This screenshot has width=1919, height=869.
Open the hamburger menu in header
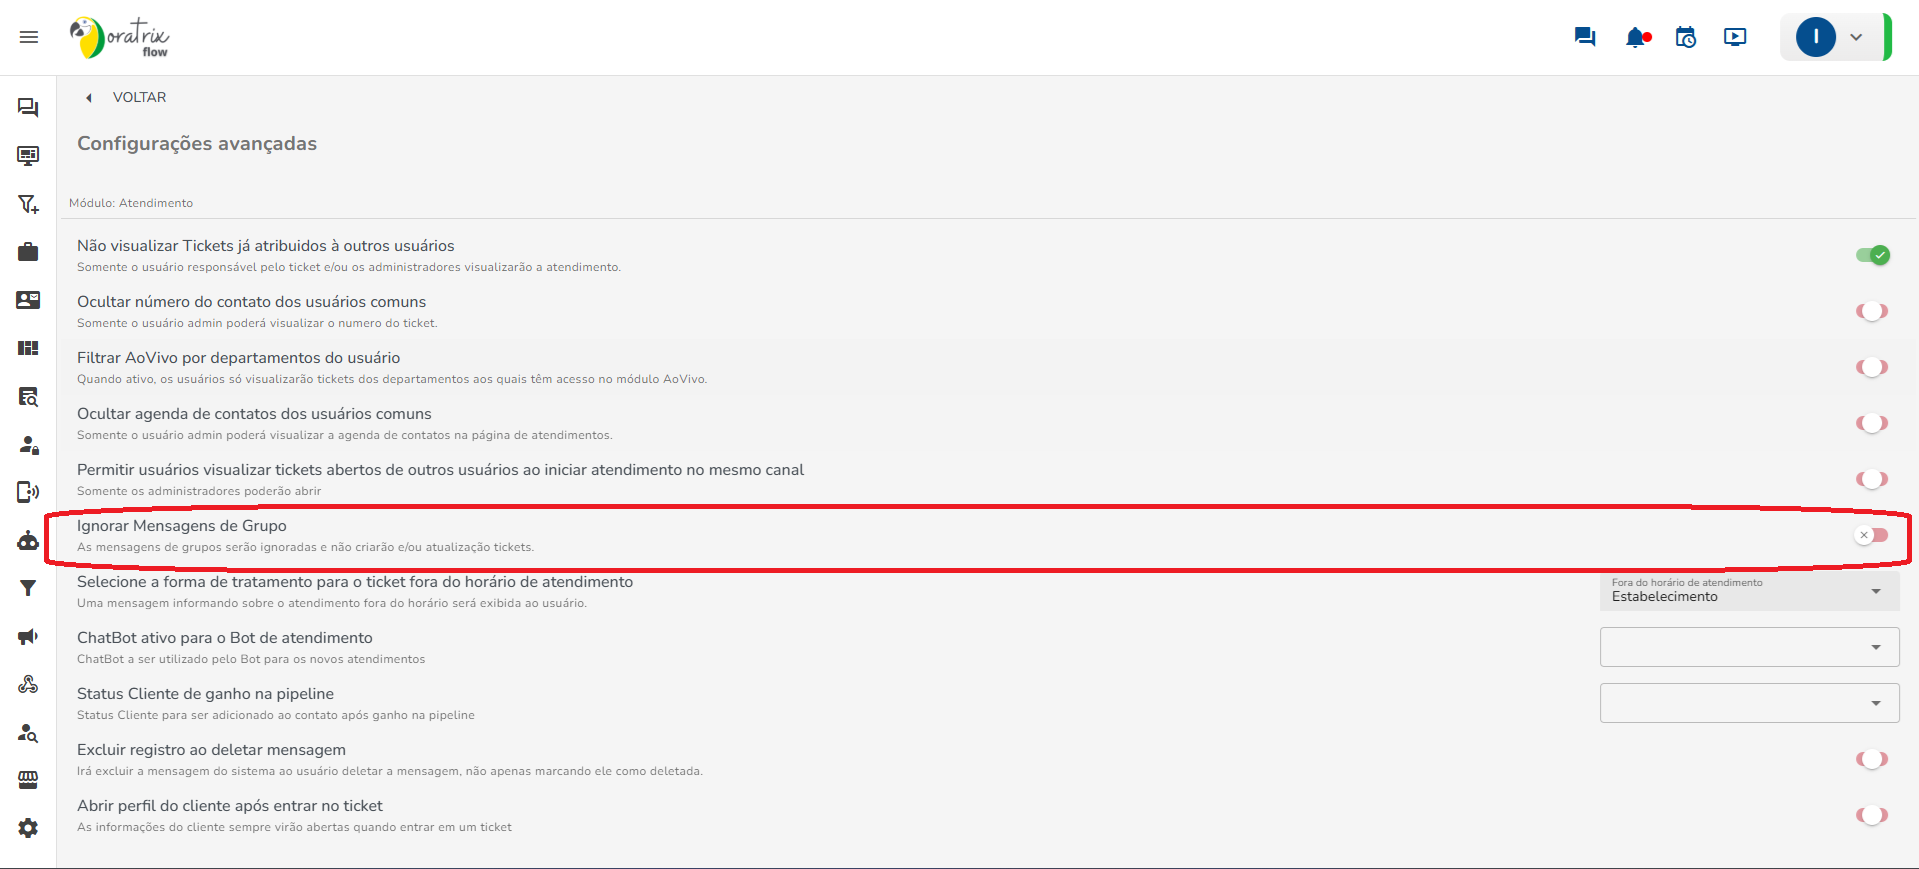tap(29, 37)
